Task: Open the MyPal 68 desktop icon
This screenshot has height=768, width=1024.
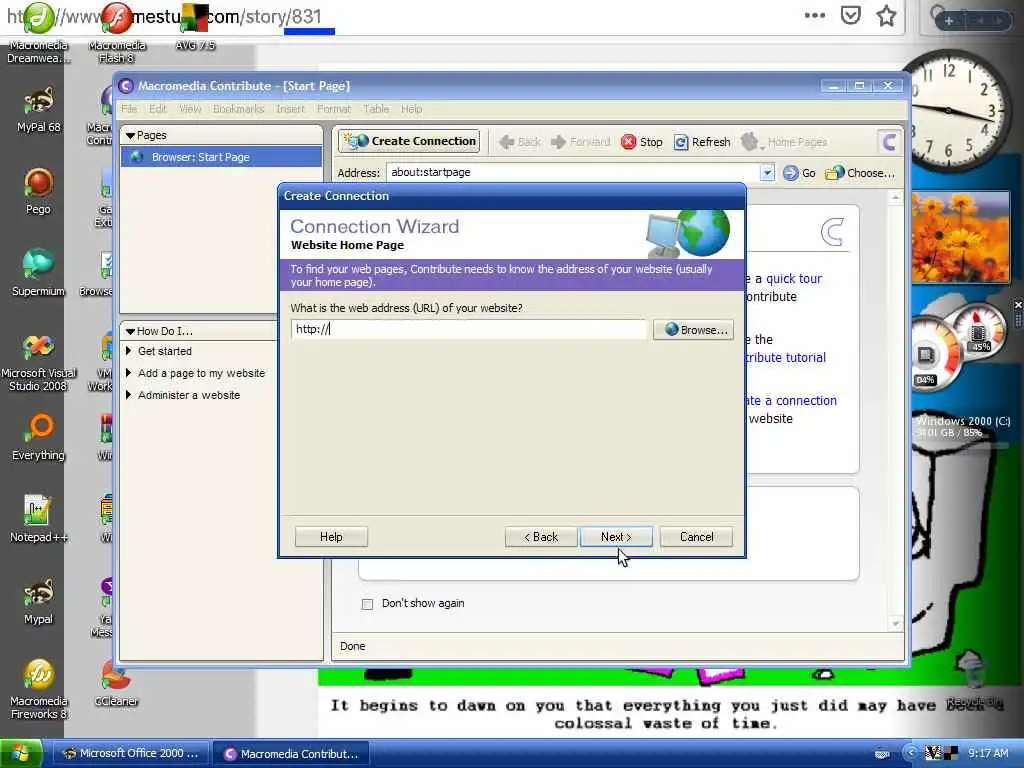Action: (x=39, y=110)
